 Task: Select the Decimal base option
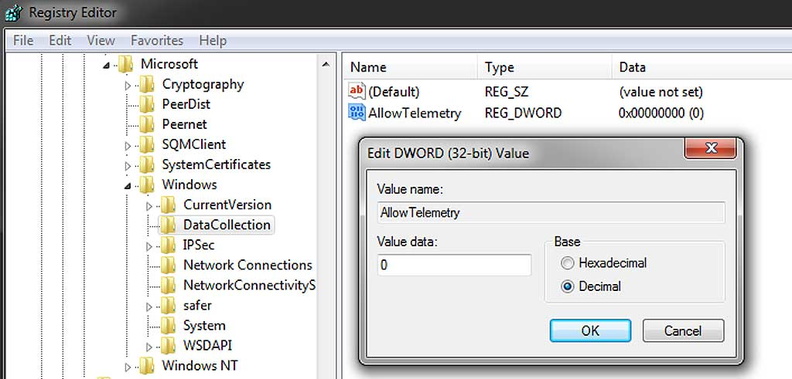[568, 287]
